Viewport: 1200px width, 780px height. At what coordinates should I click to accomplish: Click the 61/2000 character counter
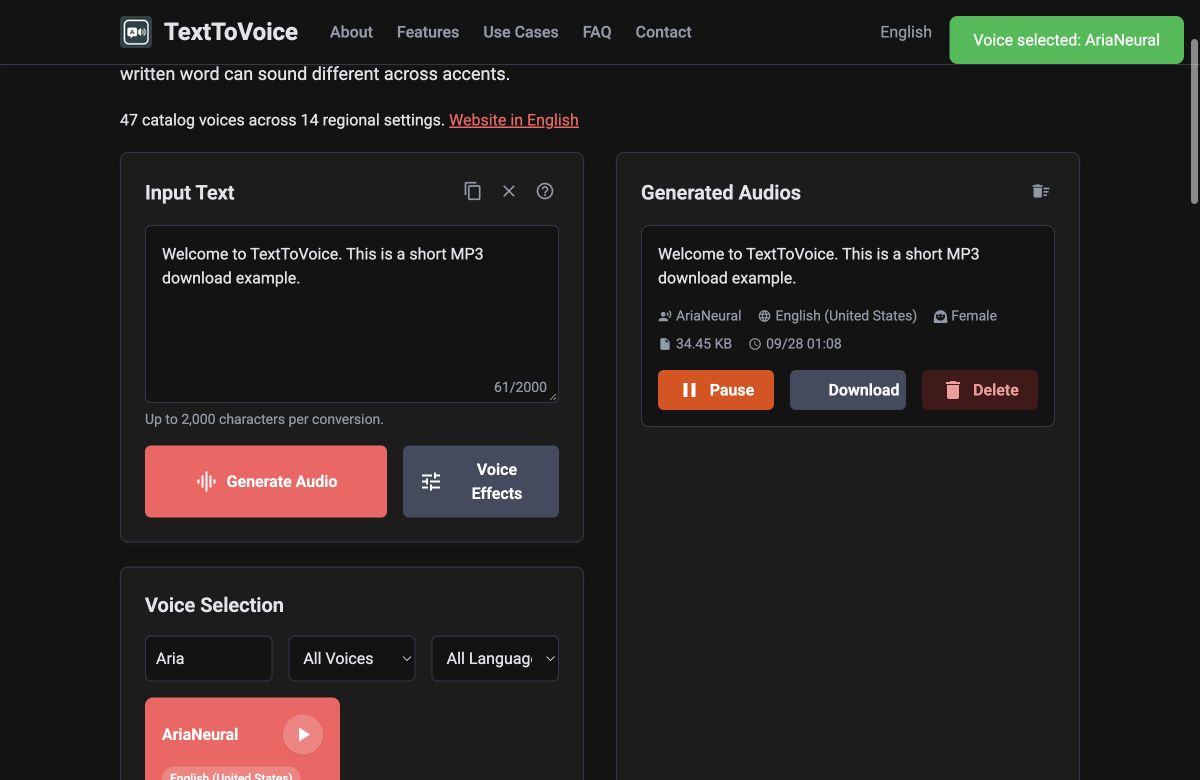coord(521,387)
